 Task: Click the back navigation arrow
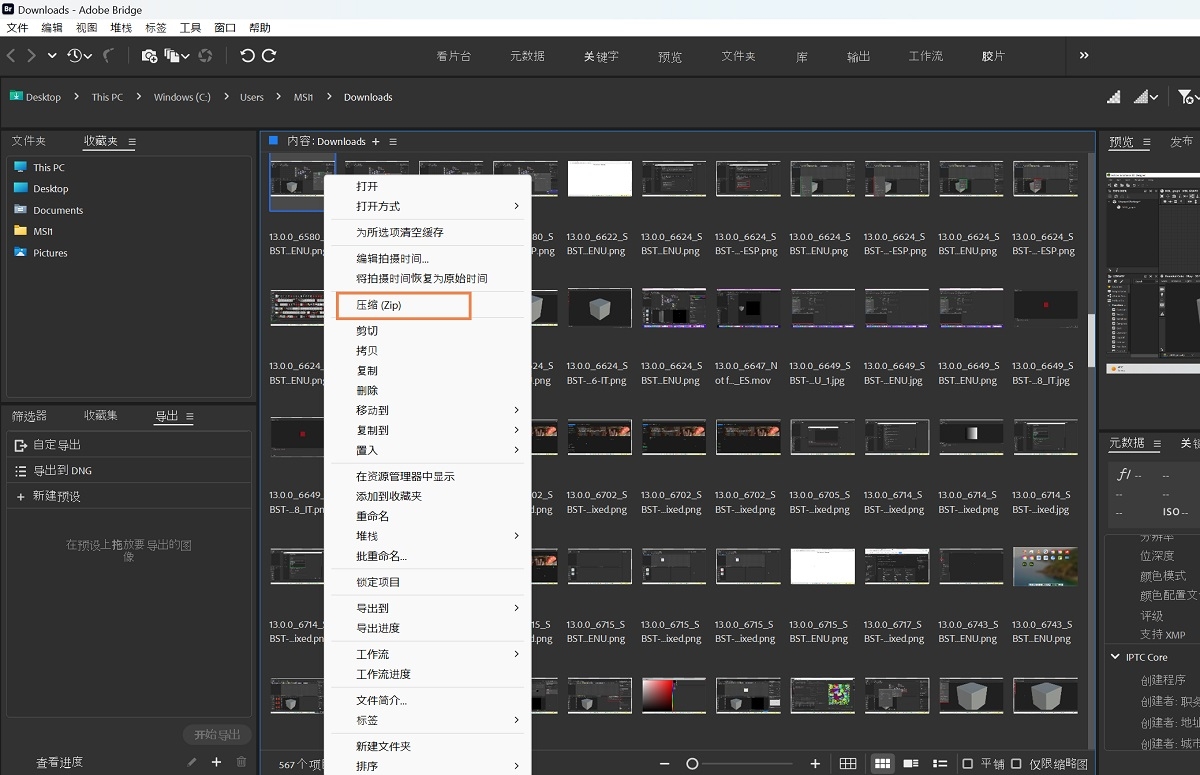click(11, 55)
